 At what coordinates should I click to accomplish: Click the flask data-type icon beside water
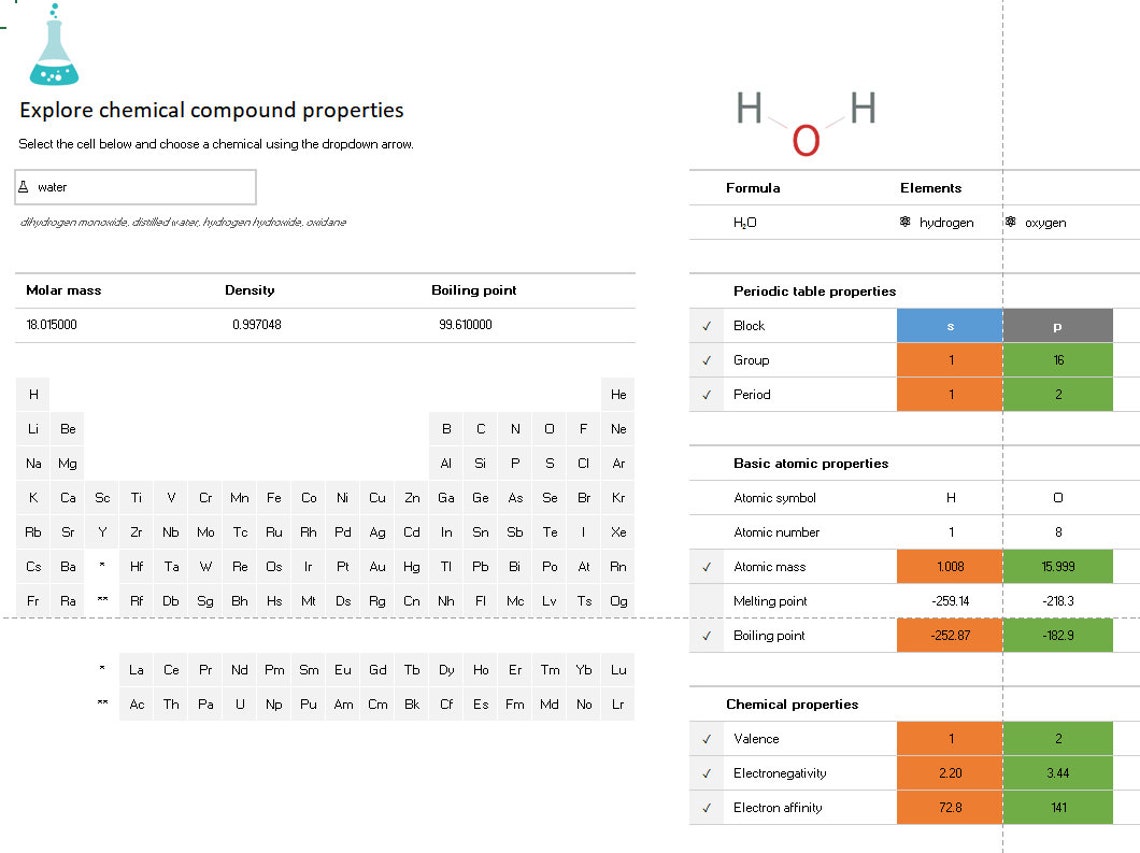[28, 187]
